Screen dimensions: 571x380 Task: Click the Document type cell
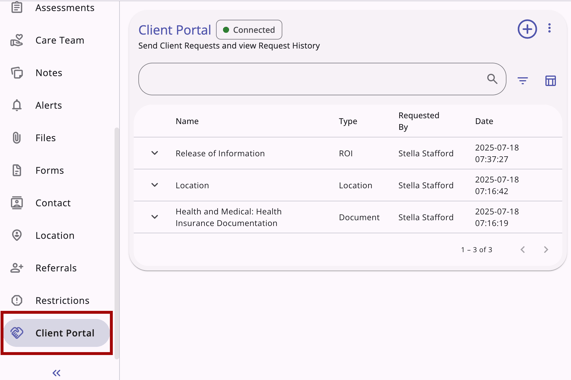pos(359,217)
